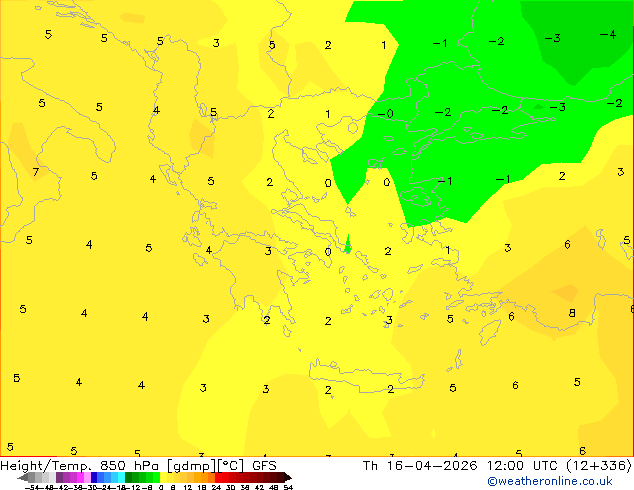The height and width of the screenshot is (490, 634).
Task: Pick the dark blue legend swatch above -30
Action: 94,477
